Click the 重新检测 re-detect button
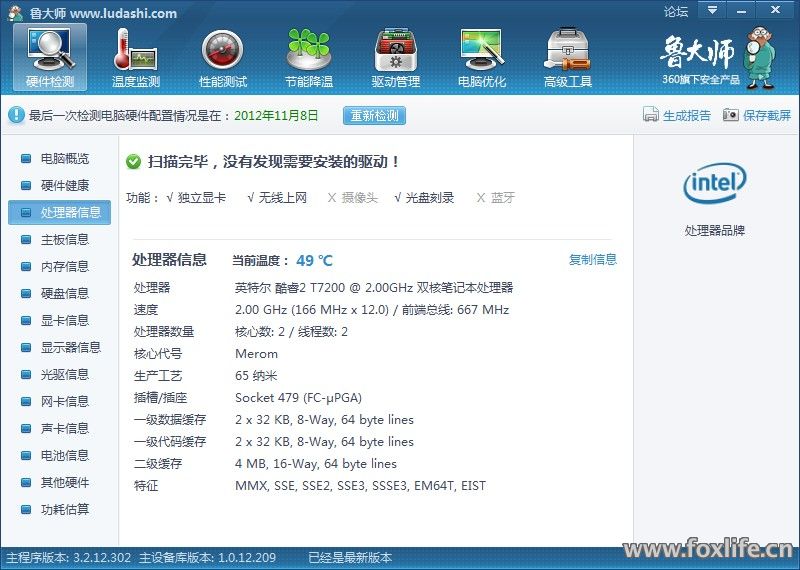 click(x=374, y=115)
